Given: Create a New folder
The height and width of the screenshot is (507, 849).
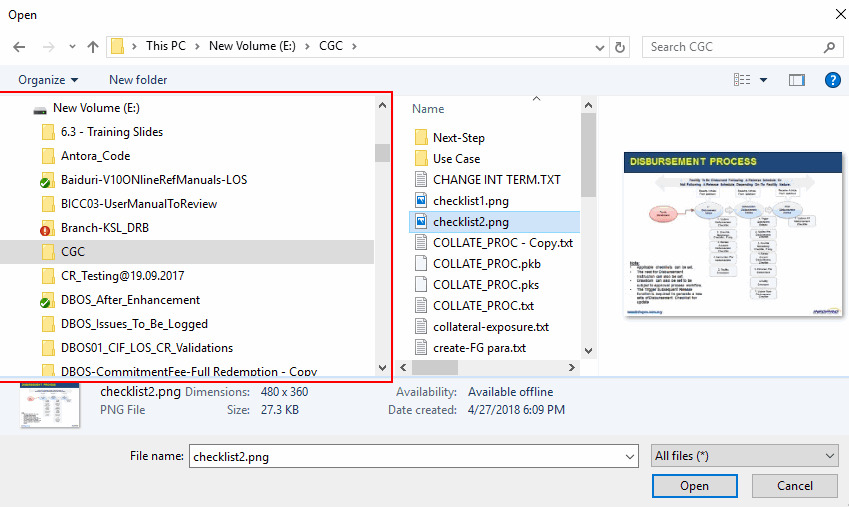Looking at the screenshot, I should click(x=138, y=80).
